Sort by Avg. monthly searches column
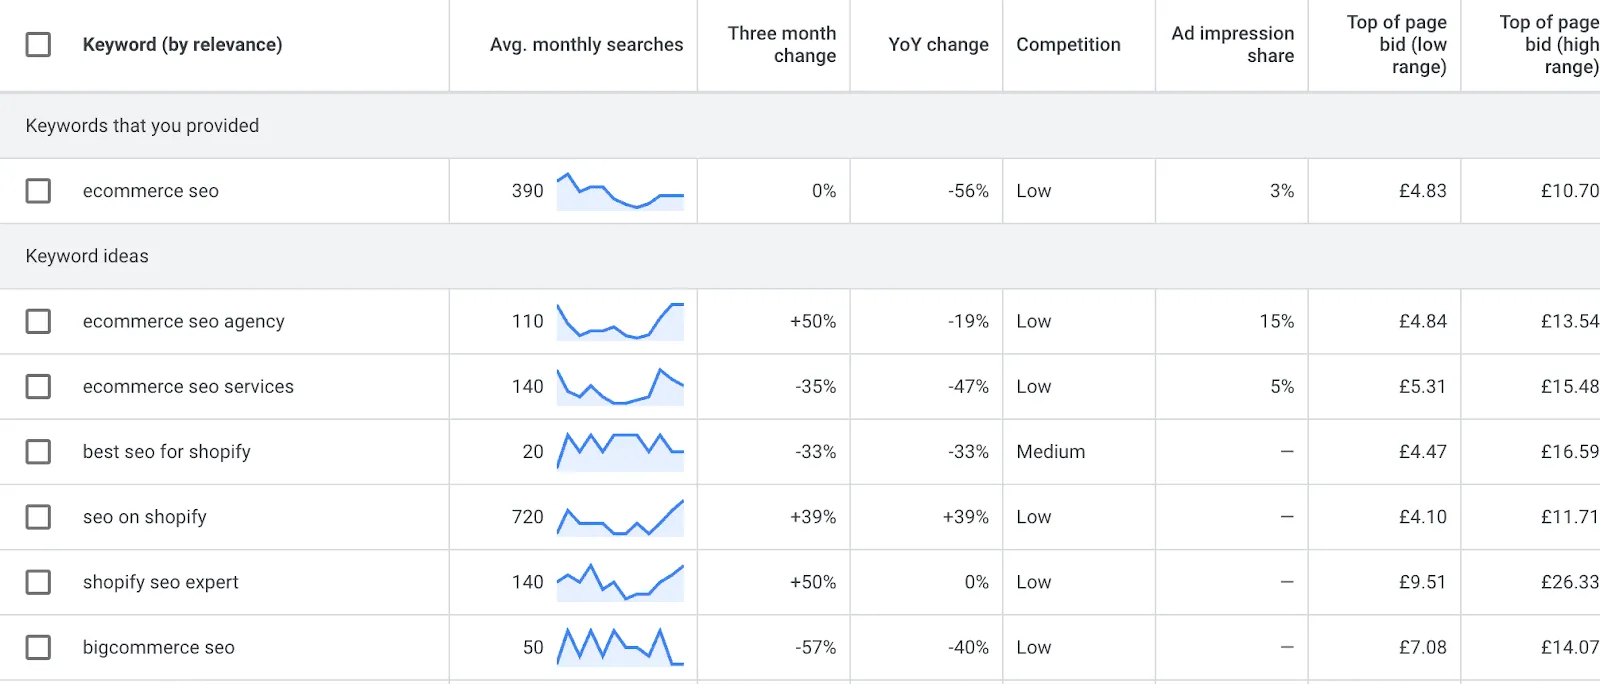The height and width of the screenshot is (684, 1600). pyautogui.click(x=586, y=45)
